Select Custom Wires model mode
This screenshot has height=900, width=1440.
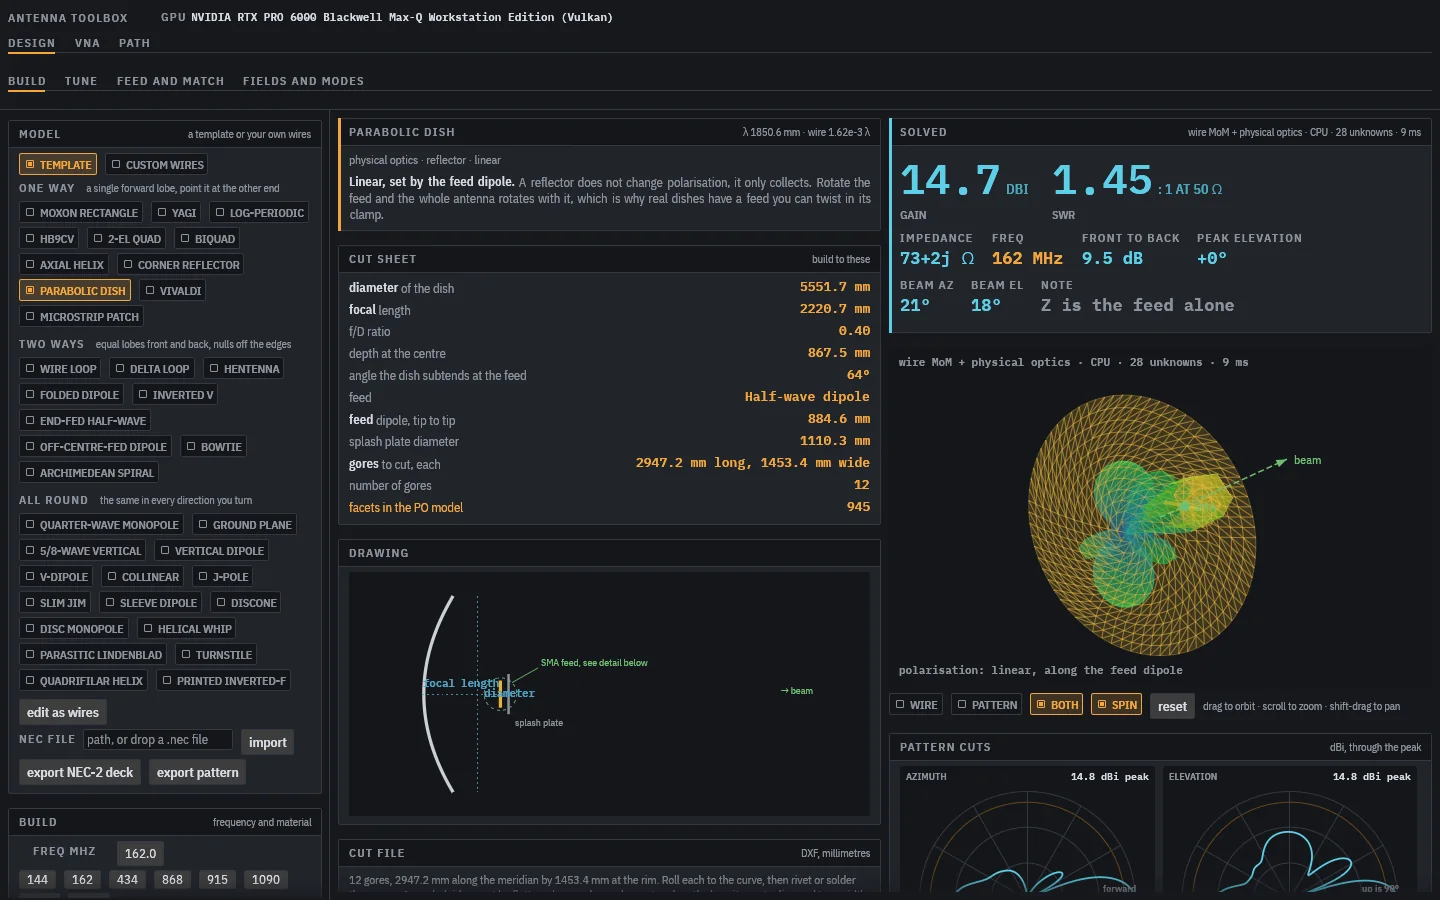pyautogui.click(x=157, y=164)
